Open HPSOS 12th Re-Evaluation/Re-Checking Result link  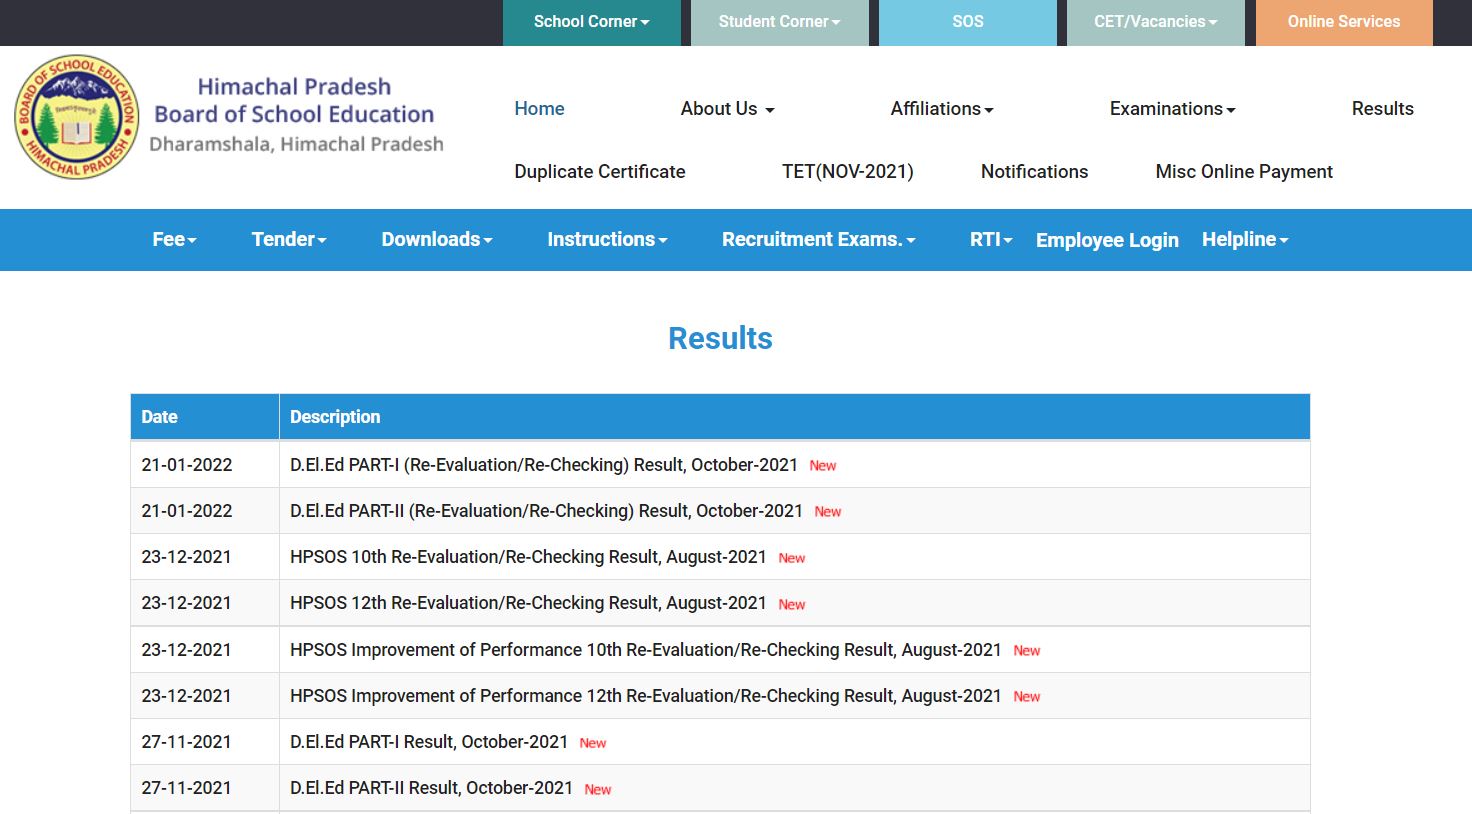pos(528,603)
